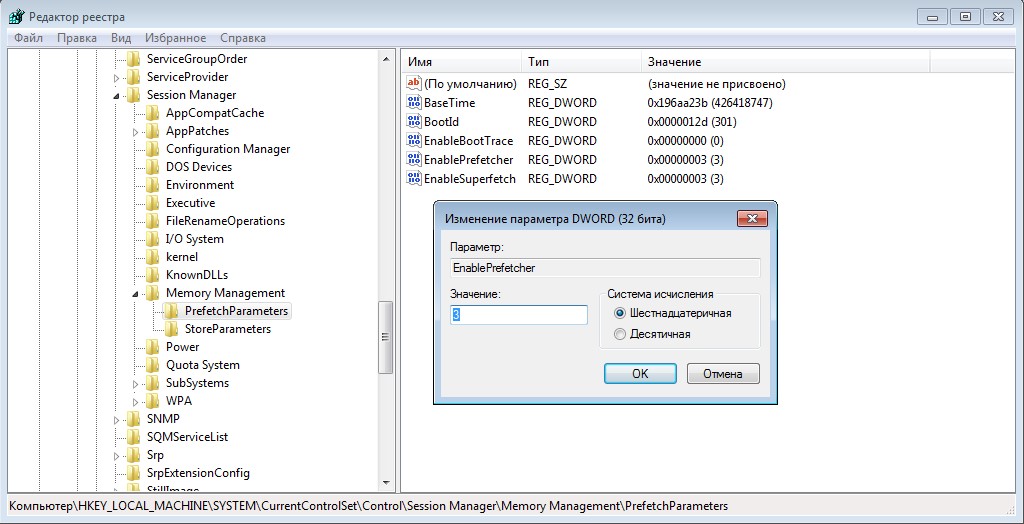1024x524 pixels.
Task: Open the Правка menu
Action: (x=77, y=38)
